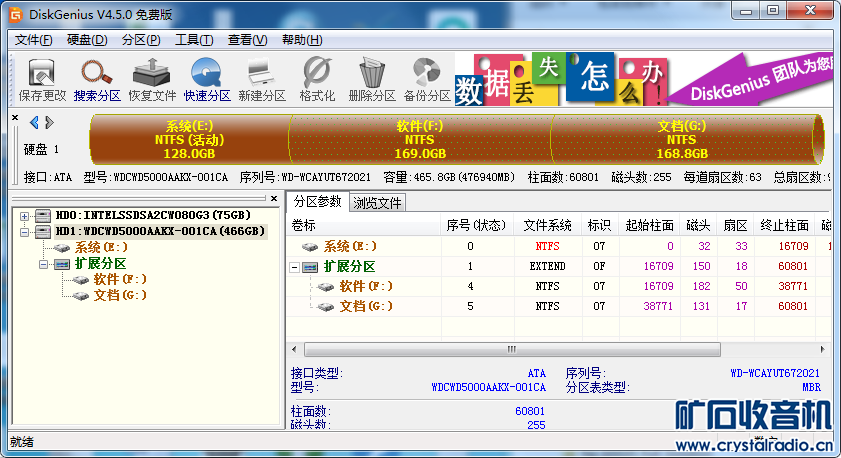Click red NTFS cell of 系统(E:) row
This screenshot has height=458, width=841.
pos(547,246)
